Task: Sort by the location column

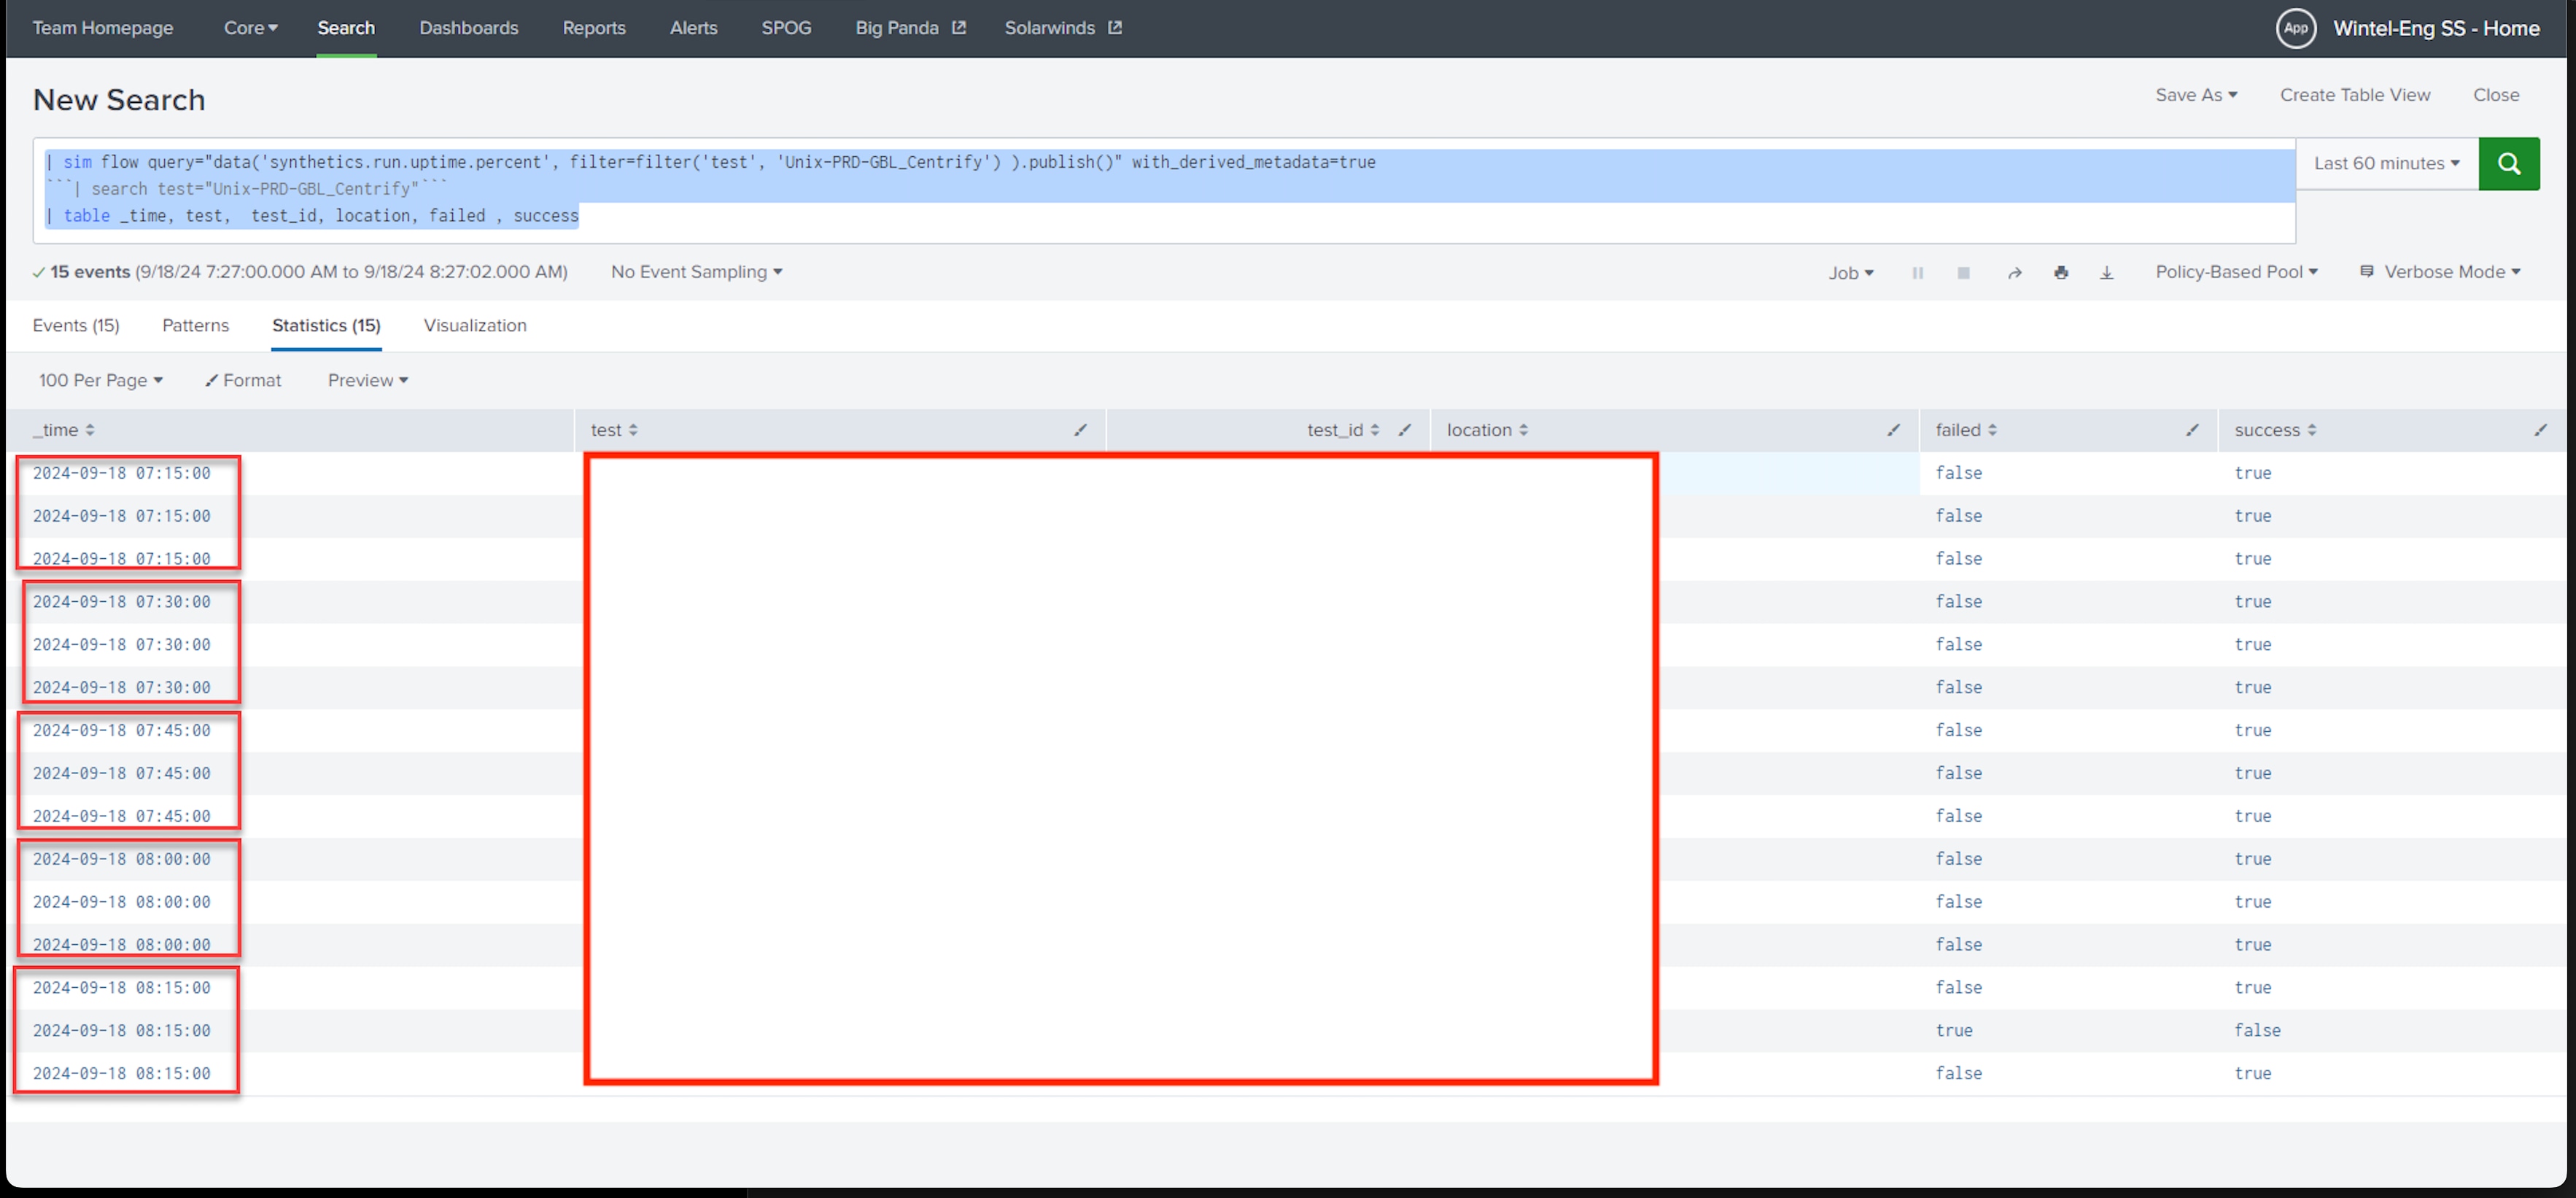Action: [1487, 430]
